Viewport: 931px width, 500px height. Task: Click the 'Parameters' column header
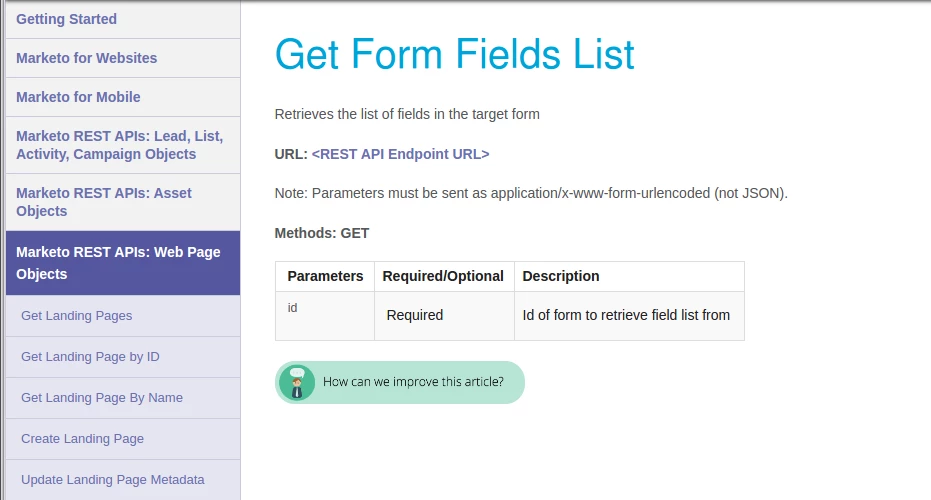(325, 276)
